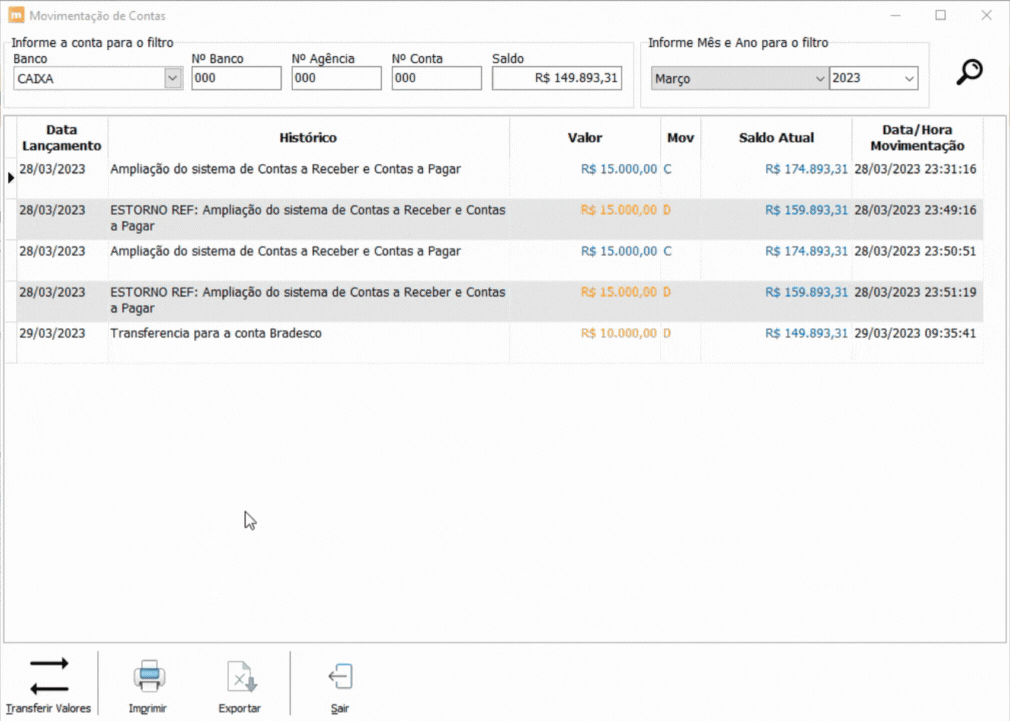Click the Saldo value field
This screenshot has height=721, width=1010.
(x=557, y=78)
